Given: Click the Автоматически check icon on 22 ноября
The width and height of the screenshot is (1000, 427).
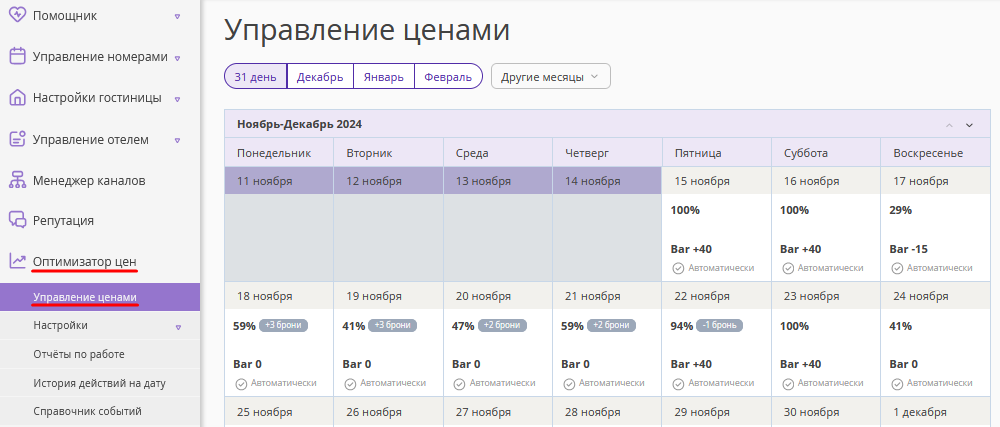Looking at the screenshot, I should (x=679, y=384).
